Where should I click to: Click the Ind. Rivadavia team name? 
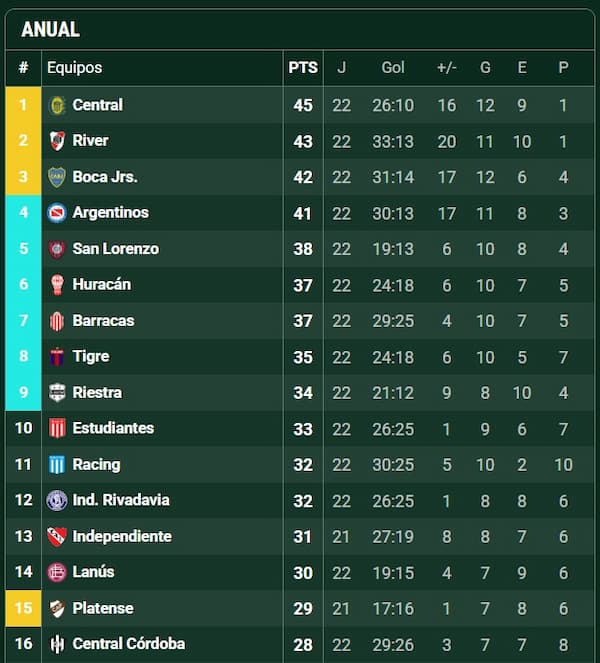[121, 500]
